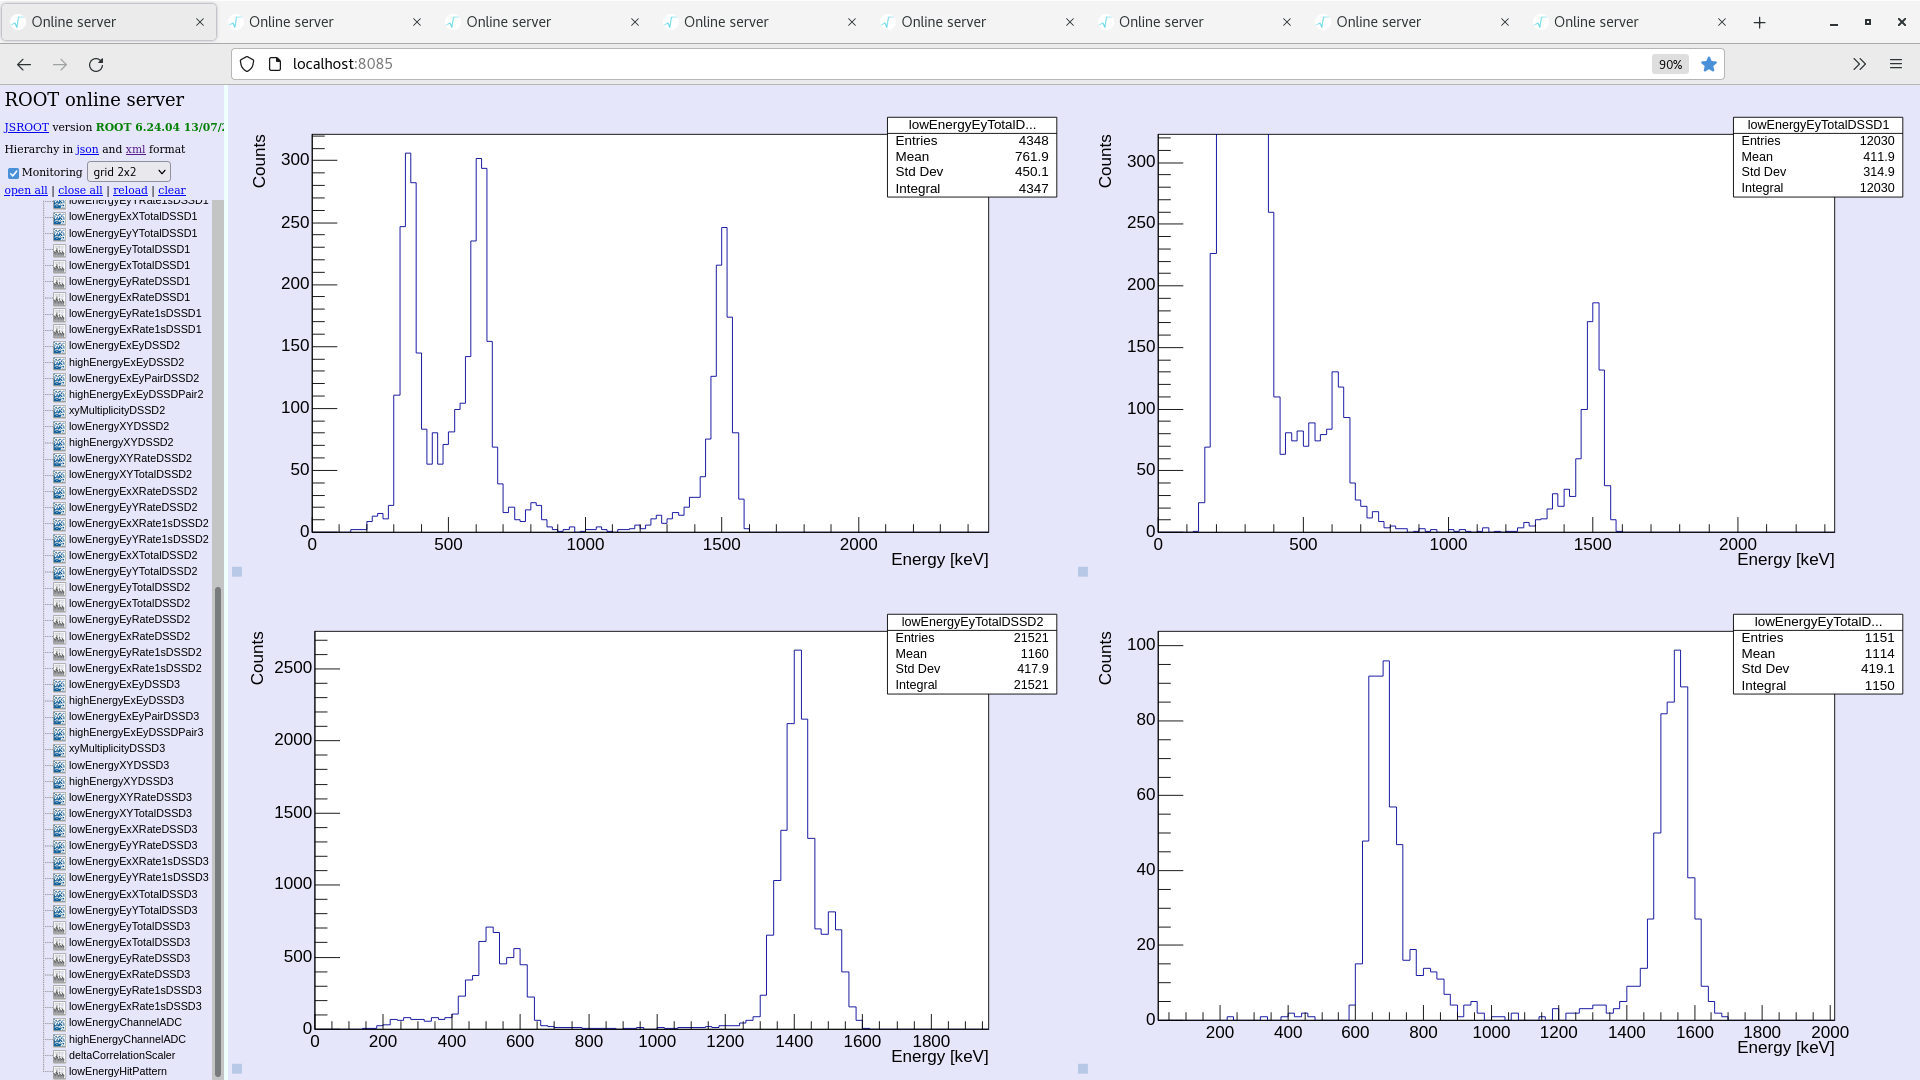Open the grid 2x2 layout dropdown
1920x1080 pixels.
(128, 171)
